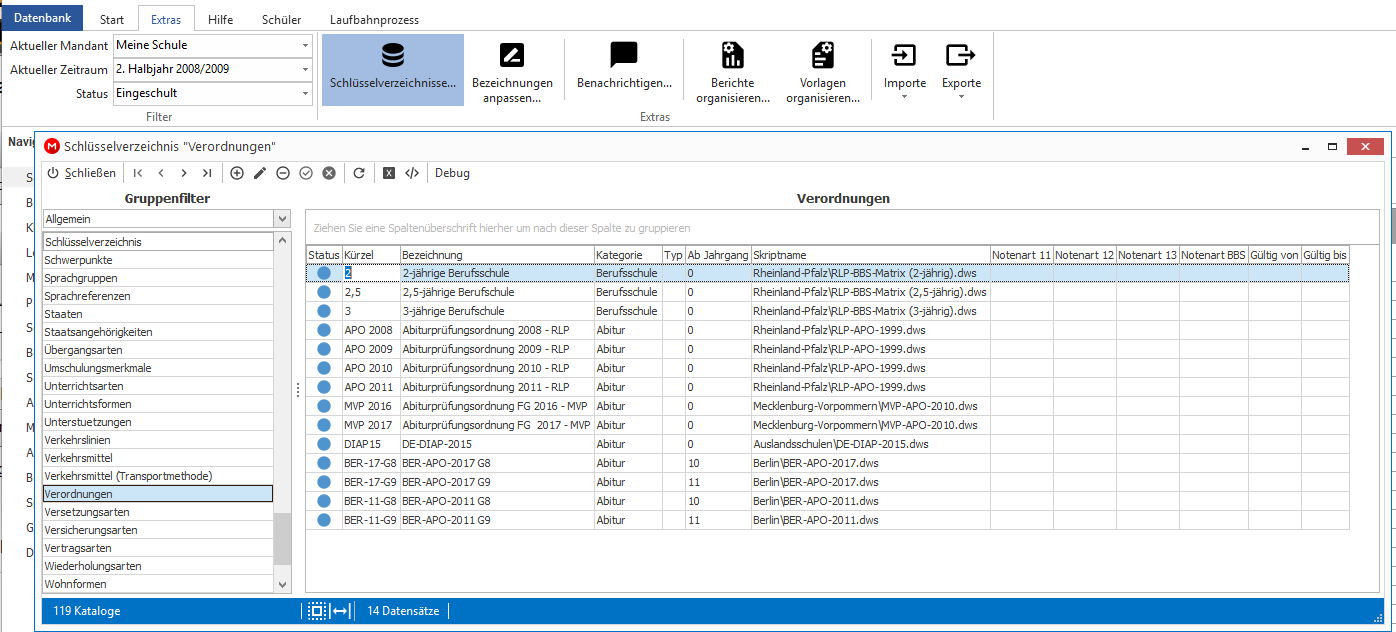Edit the record using pencil icon
Viewport: 1396px width, 632px height.
pyautogui.click(x=260, y=173)
